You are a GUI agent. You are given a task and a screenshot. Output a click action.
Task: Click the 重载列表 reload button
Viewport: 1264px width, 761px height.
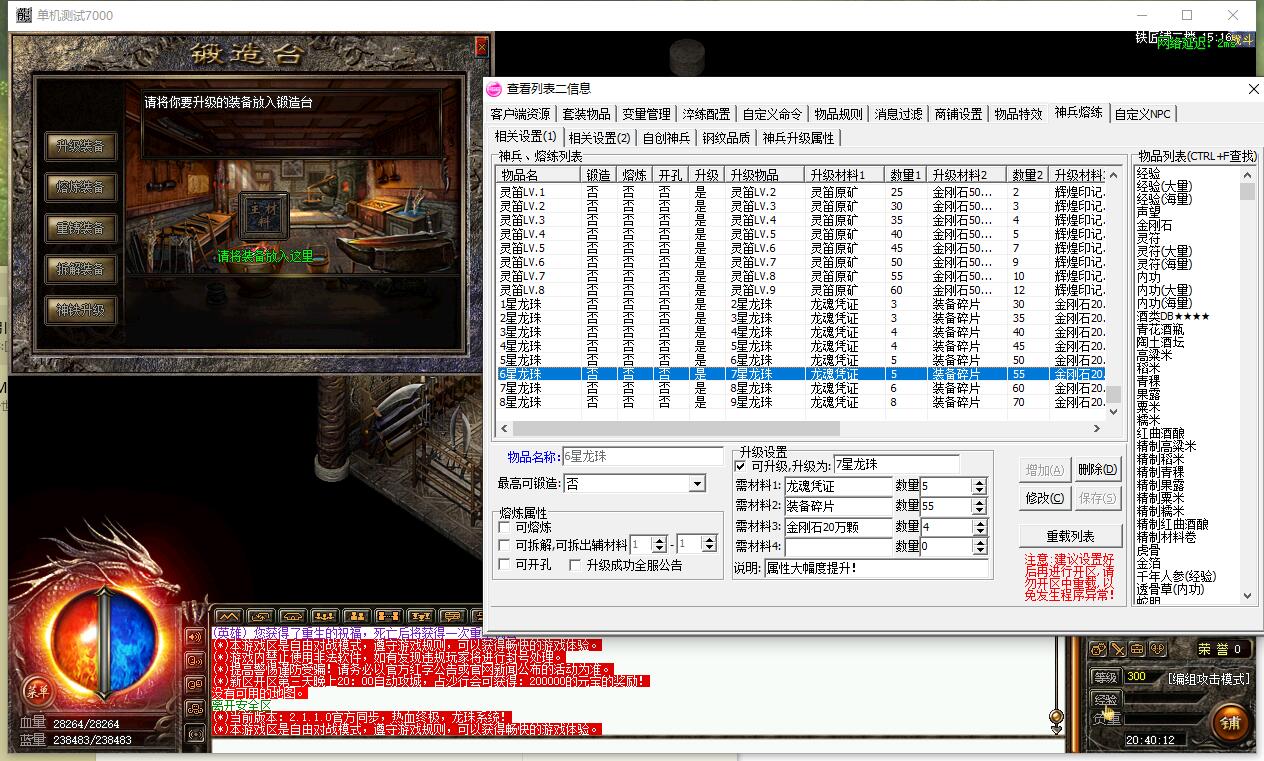point(1070,536)
